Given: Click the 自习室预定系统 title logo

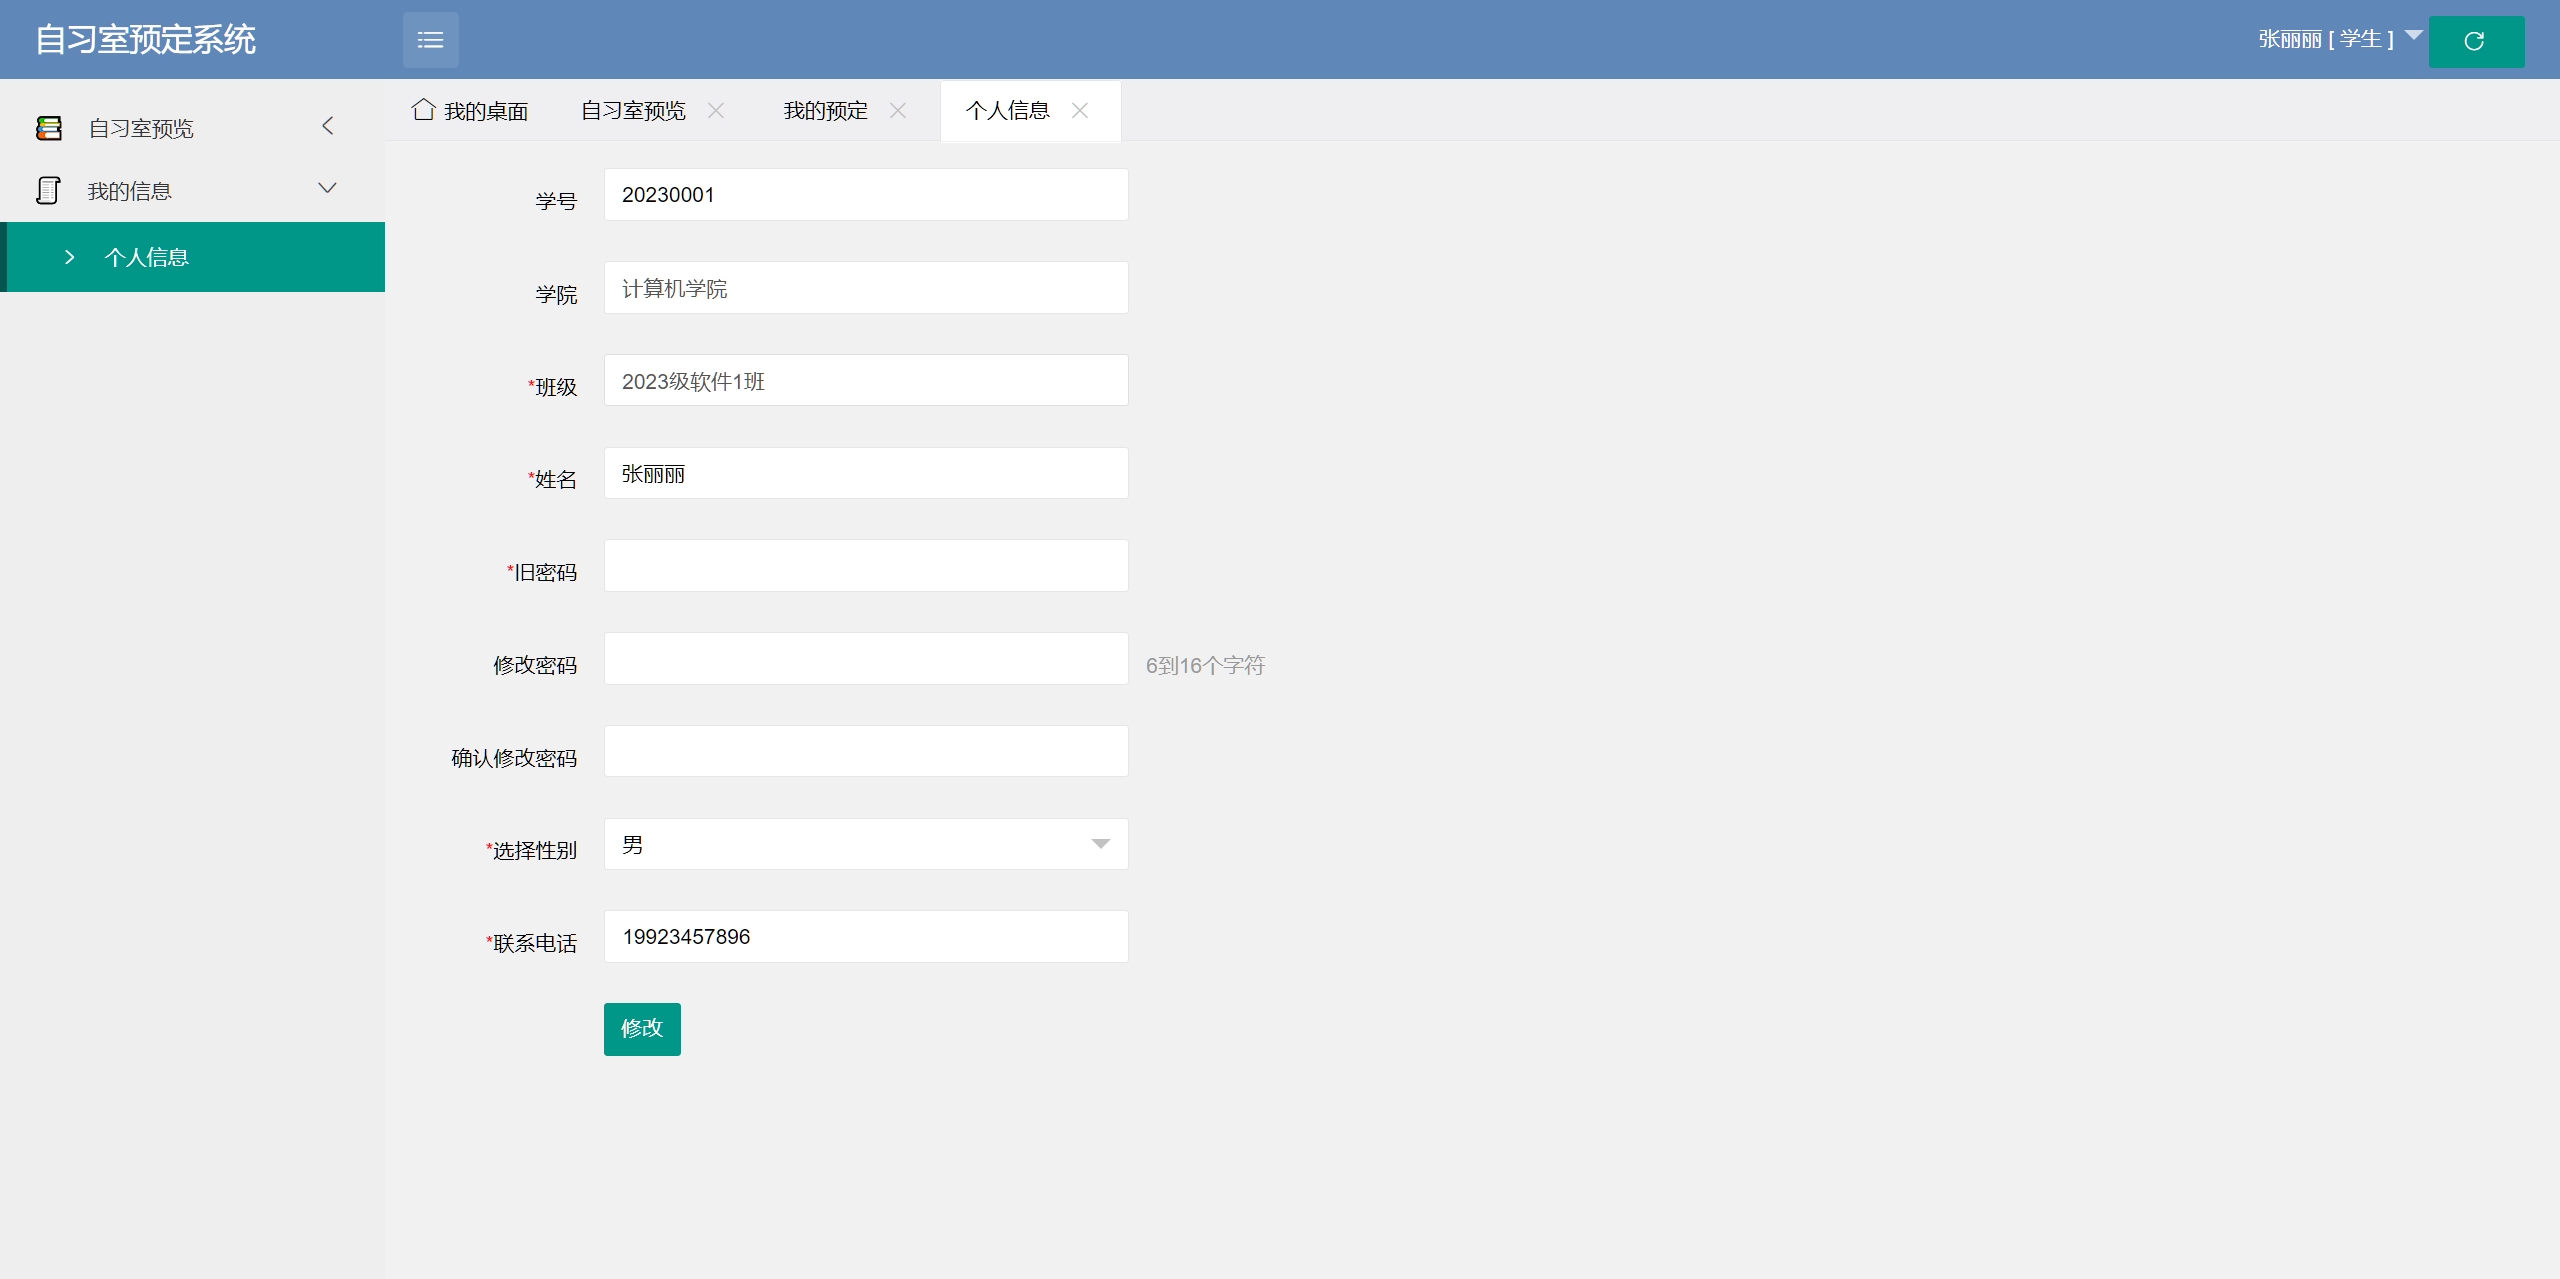Looking at the screenshot, I should 146,39.
